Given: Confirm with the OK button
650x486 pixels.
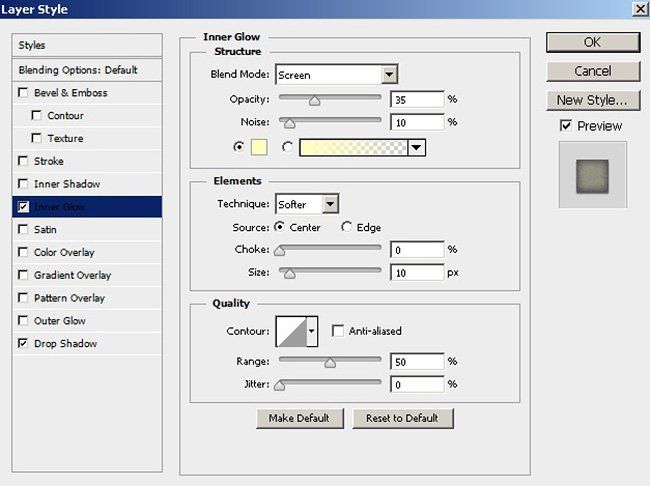Looking at the screenshot, I should coord(593,42).
